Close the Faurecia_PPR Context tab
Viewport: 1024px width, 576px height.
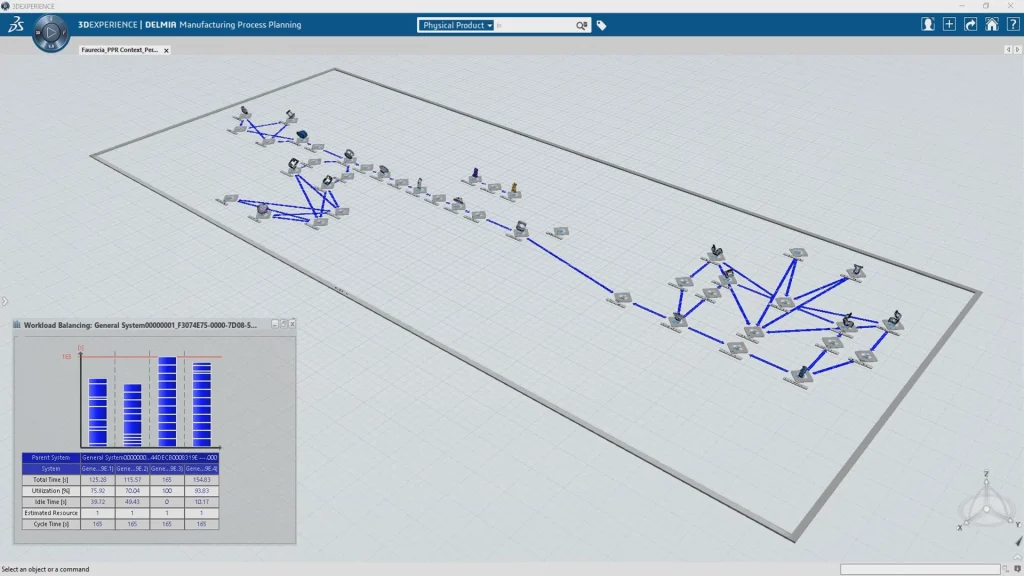[166, 49]
